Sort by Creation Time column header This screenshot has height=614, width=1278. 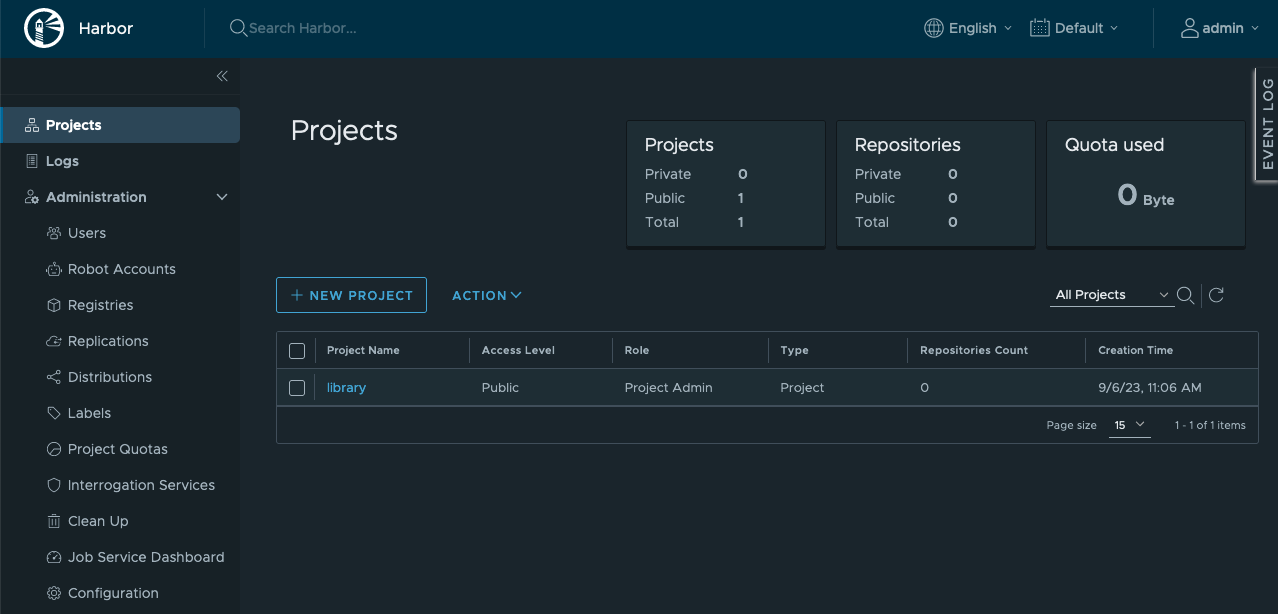point(1135,350)
